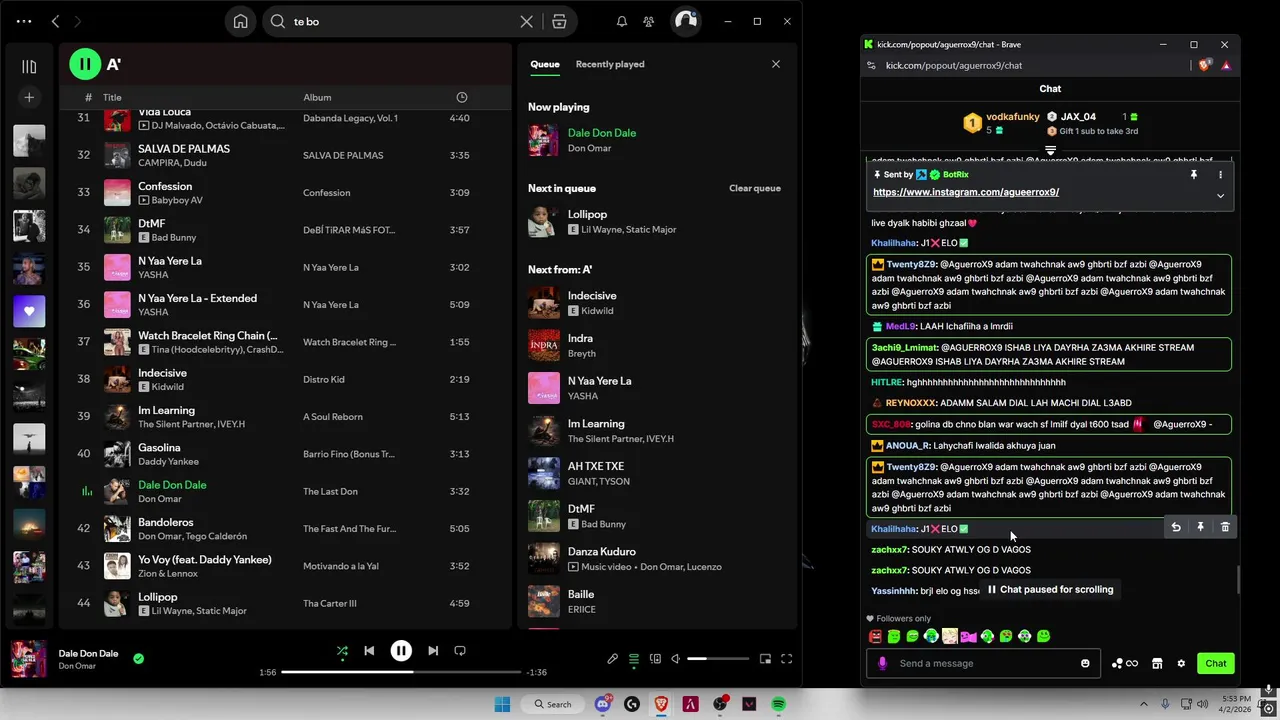
Task: Open the mini player icon
Action: (x=765, y=659)
